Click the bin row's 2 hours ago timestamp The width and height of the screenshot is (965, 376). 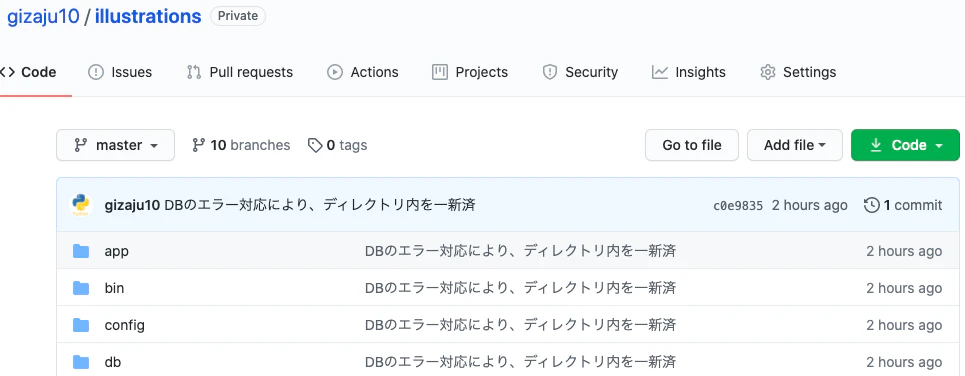904,288
